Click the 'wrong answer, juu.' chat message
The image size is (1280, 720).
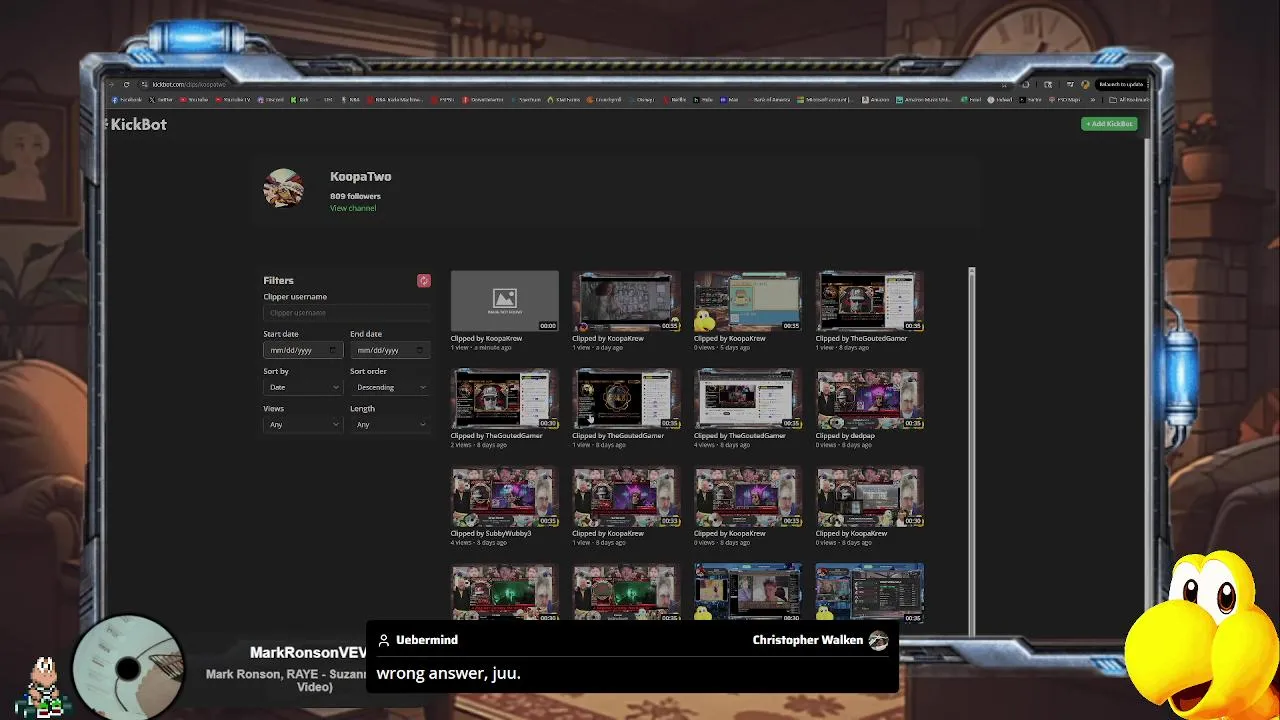(x=448, y=673)
